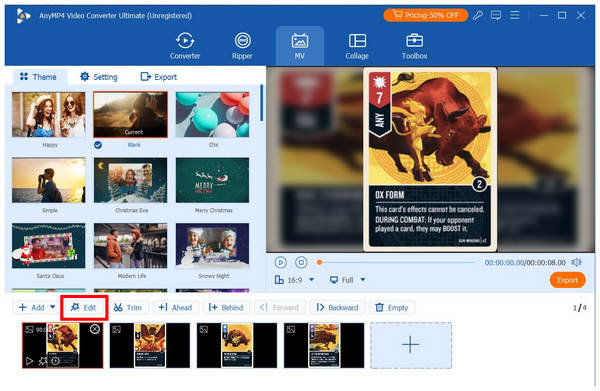Viewport: 600px width, 391px height.
Task: Click the Edit button
Action: pyautogui.click(x=84, y=308)
